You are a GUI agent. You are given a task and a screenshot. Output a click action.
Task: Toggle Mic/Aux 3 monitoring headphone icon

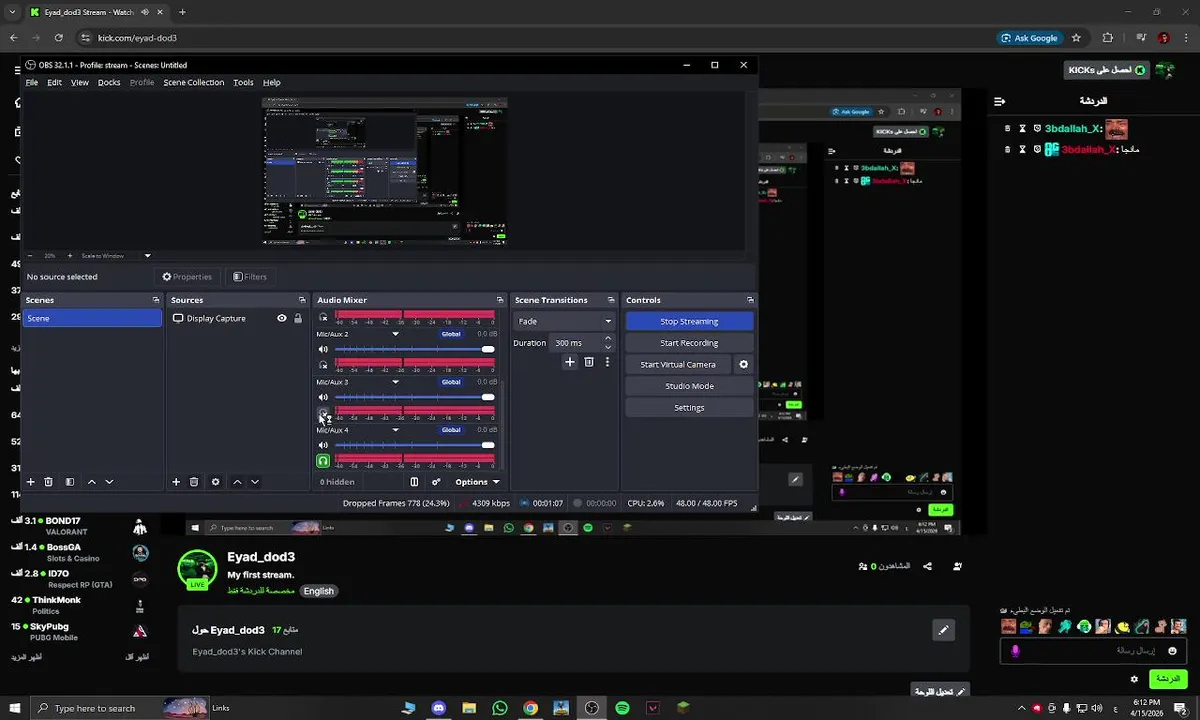coord(323,413)
